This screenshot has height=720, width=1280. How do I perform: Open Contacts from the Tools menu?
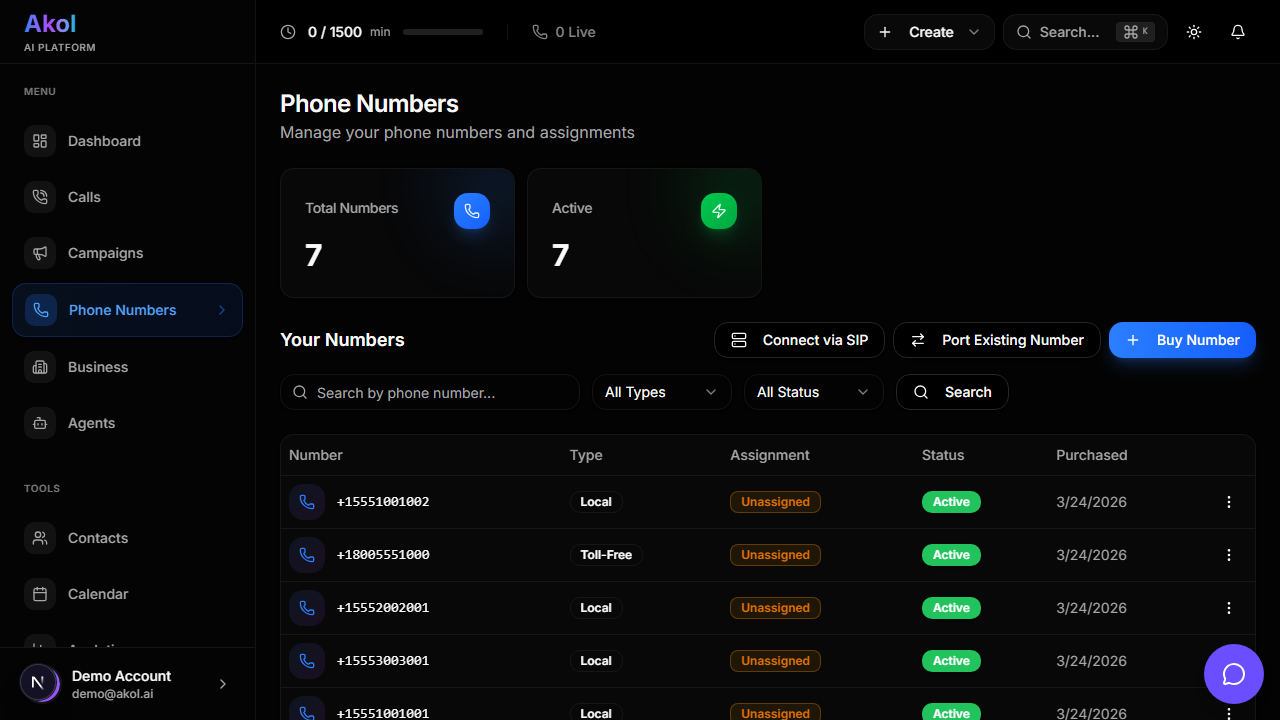coord(97,538)
